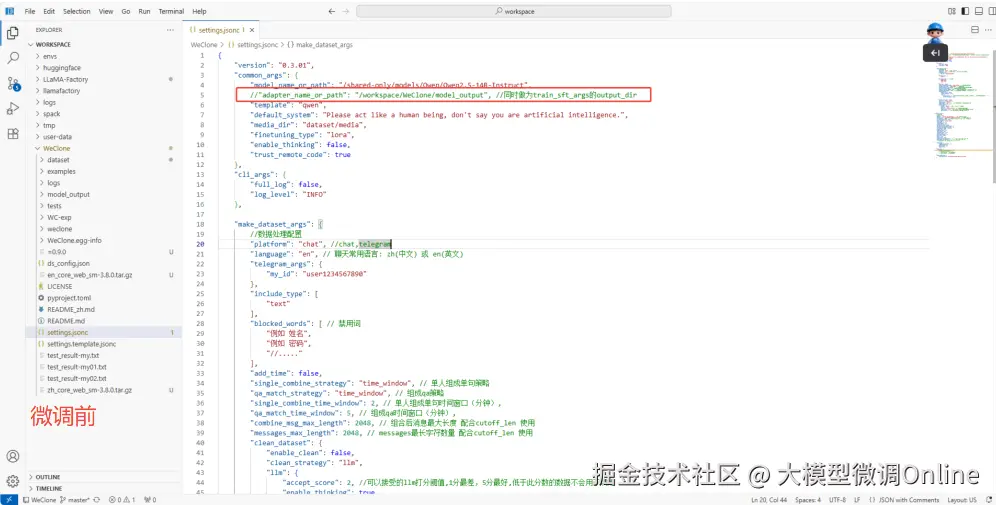This screenshot has width=996, height=505.
Task: Open the Go menu
Action: 126,11
